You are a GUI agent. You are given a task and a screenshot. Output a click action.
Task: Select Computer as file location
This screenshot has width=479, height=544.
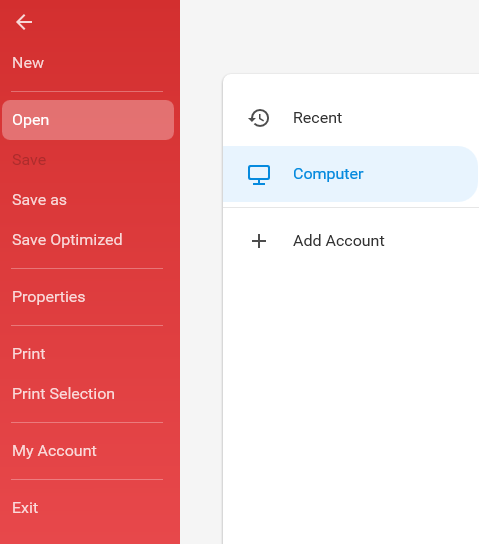351,174
